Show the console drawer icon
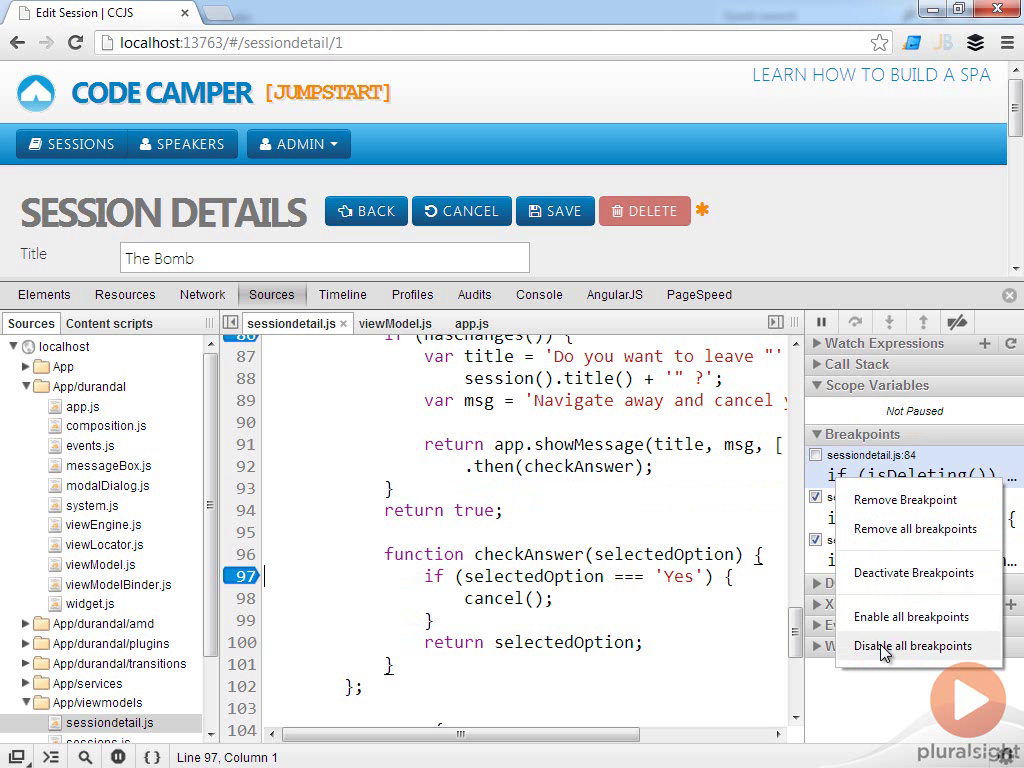Image resolution: width=1024 pixels, height=768 pixels. pos(51,758)
